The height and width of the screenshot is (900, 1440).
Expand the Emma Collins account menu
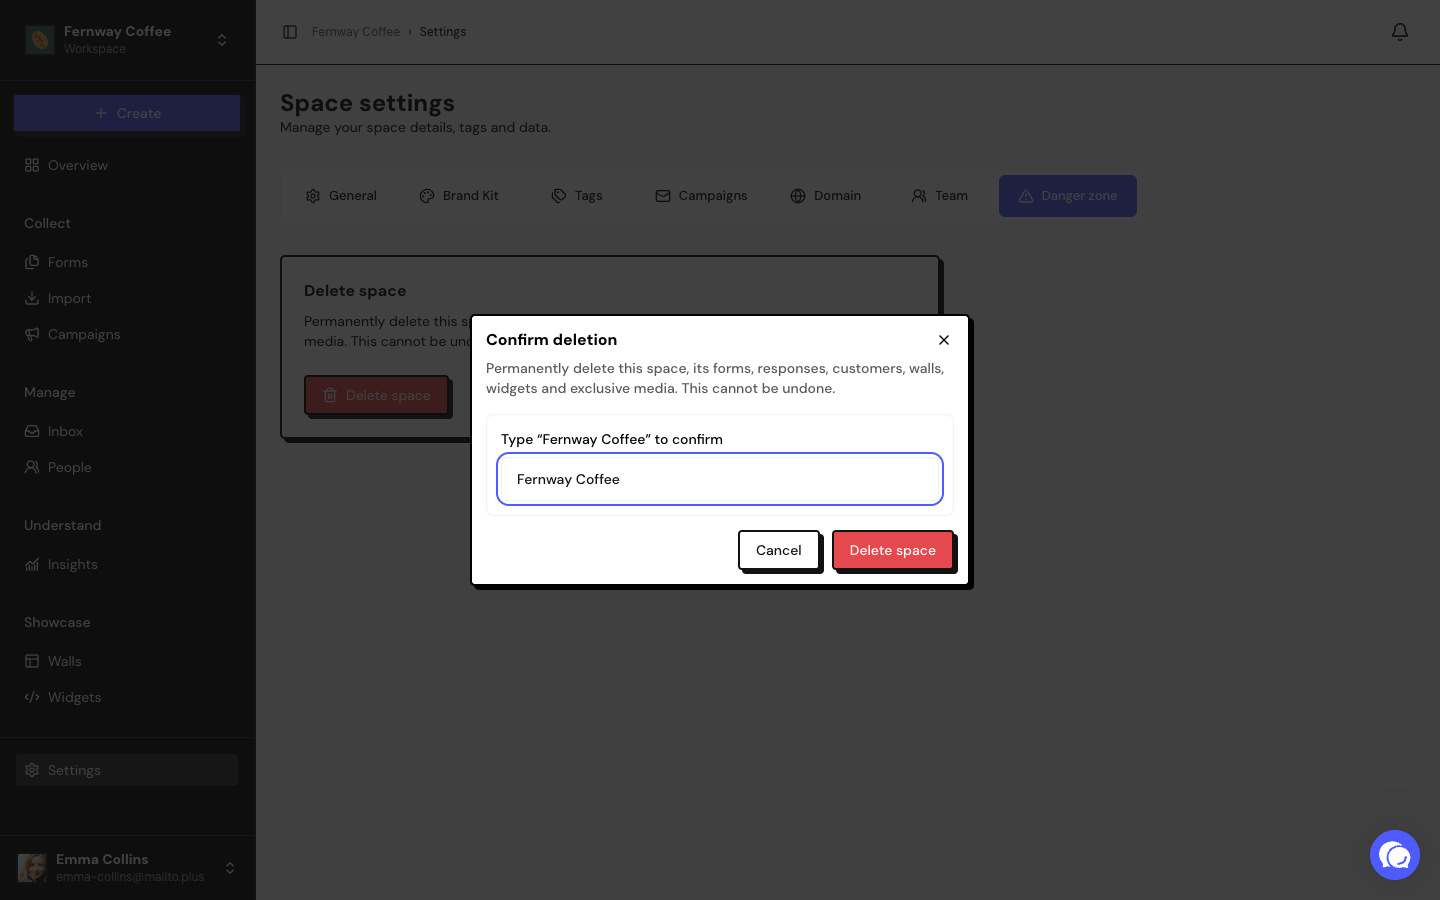click(230, 868)
